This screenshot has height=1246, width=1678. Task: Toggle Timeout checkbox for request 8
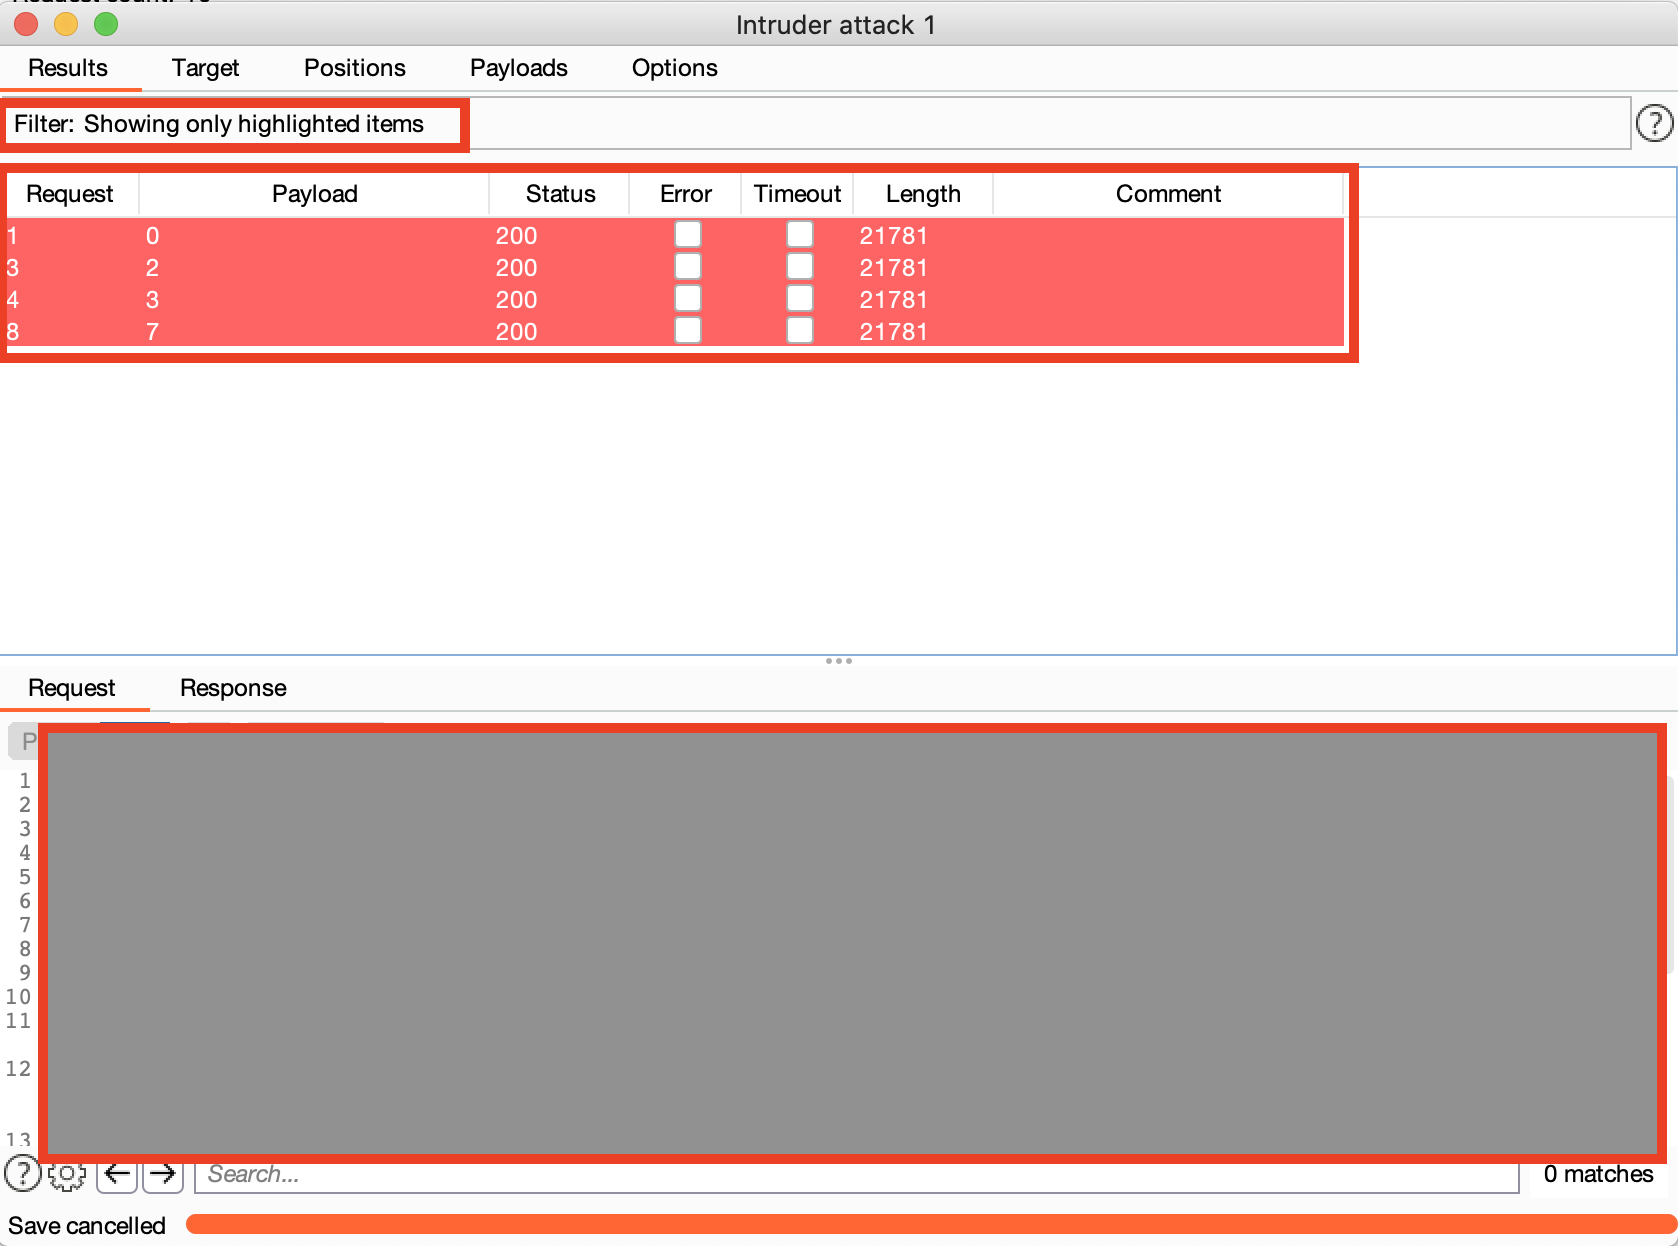(799, 331)
